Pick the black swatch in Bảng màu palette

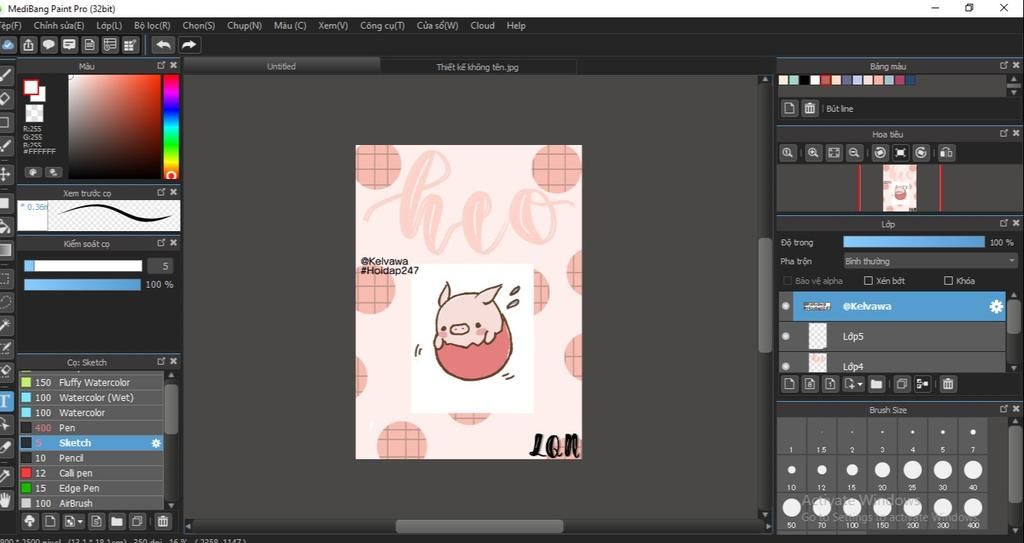[x=805, y=80]
